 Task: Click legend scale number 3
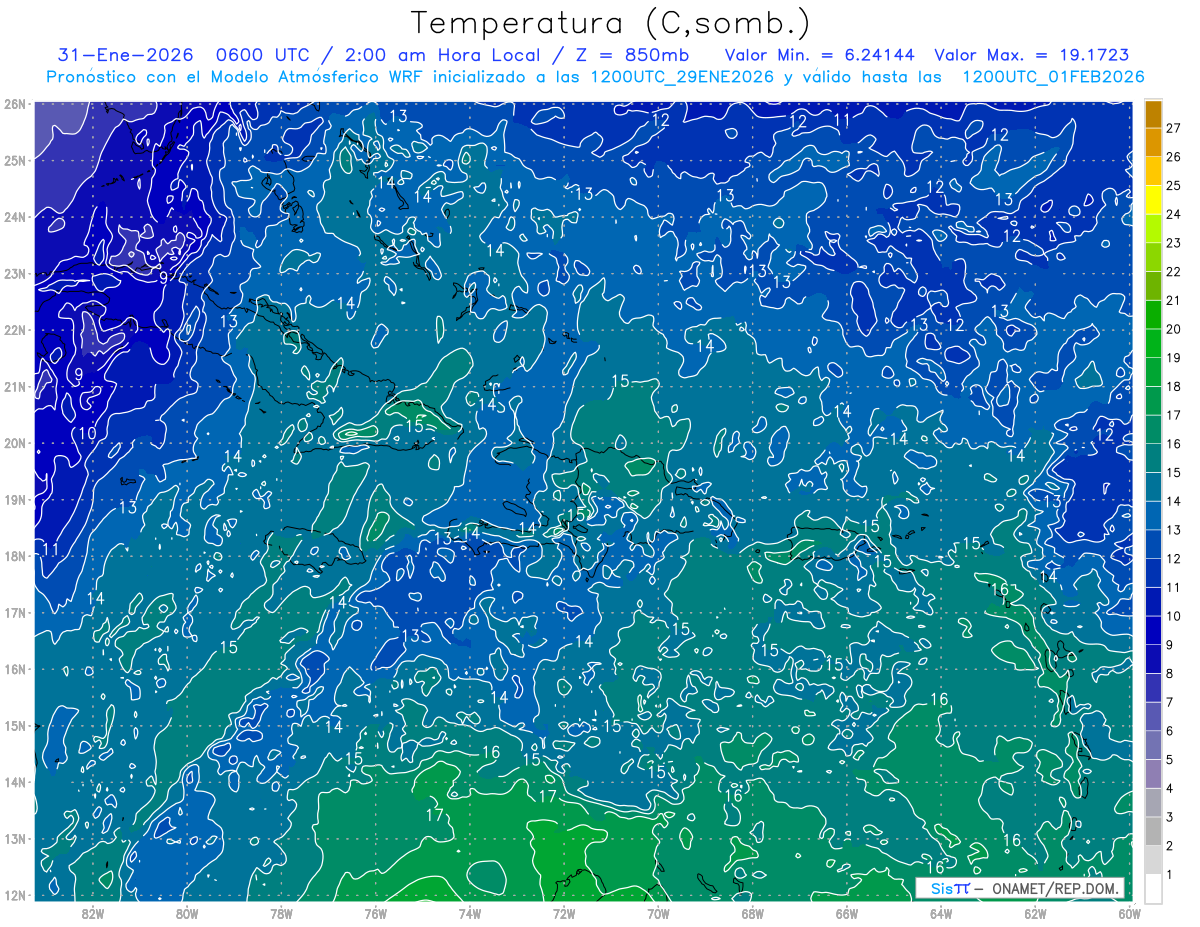[1171, 817]
